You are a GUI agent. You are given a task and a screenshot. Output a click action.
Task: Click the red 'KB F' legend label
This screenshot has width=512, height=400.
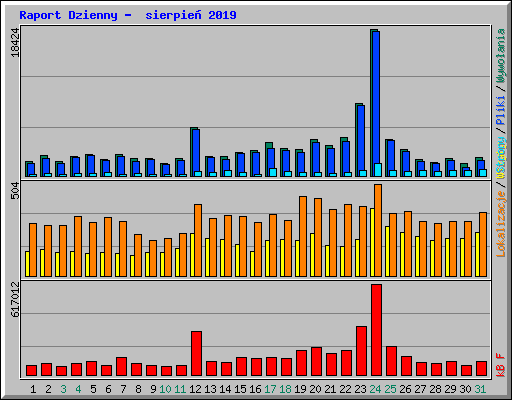pos(501,365)
